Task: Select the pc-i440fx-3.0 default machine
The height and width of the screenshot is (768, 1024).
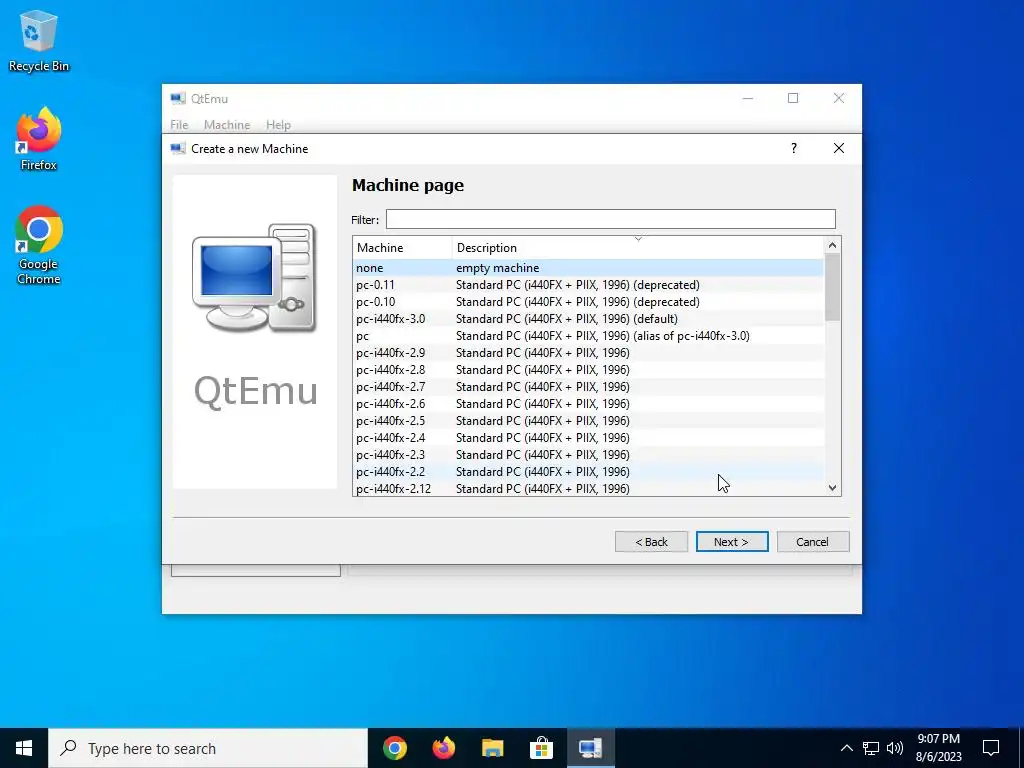Action: pyautogui.click(x=588, y=319)
